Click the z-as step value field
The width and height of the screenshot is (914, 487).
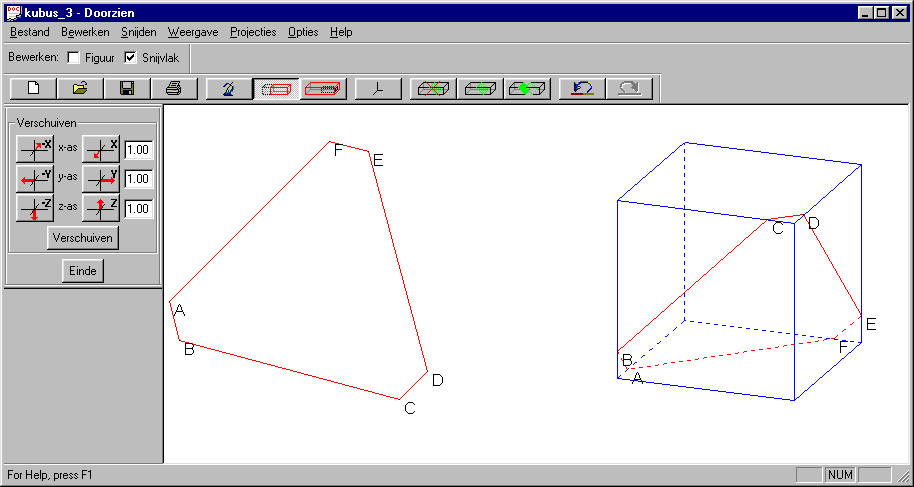tap(139, 209)
